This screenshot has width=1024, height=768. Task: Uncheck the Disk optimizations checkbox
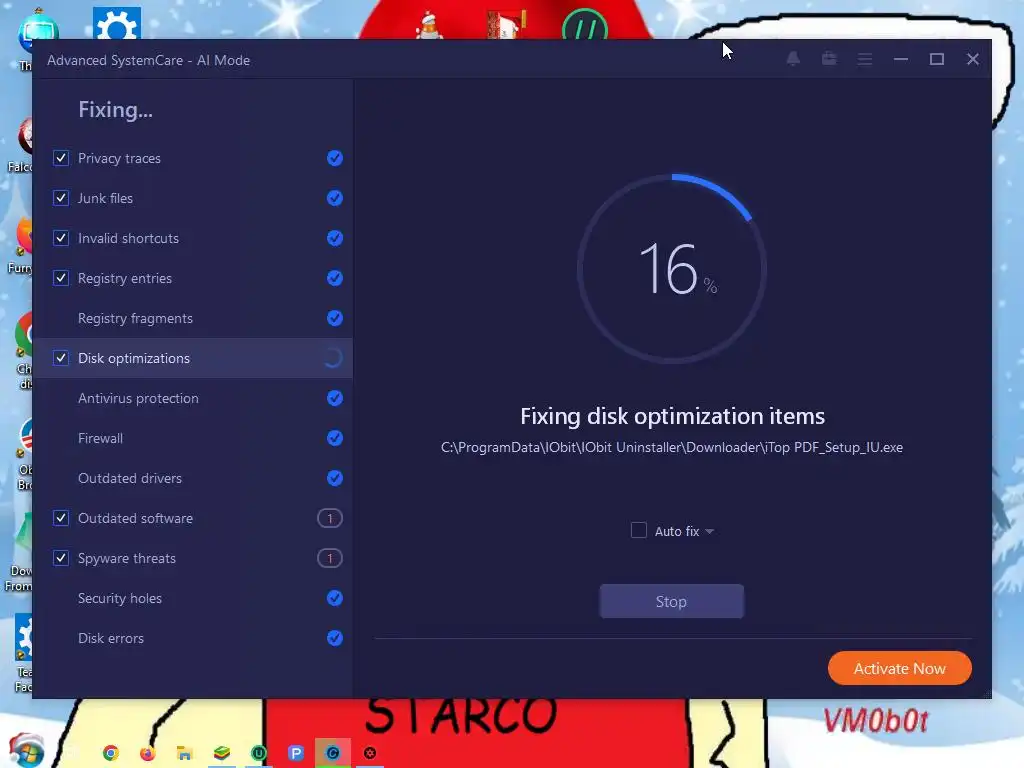point(61,358)
